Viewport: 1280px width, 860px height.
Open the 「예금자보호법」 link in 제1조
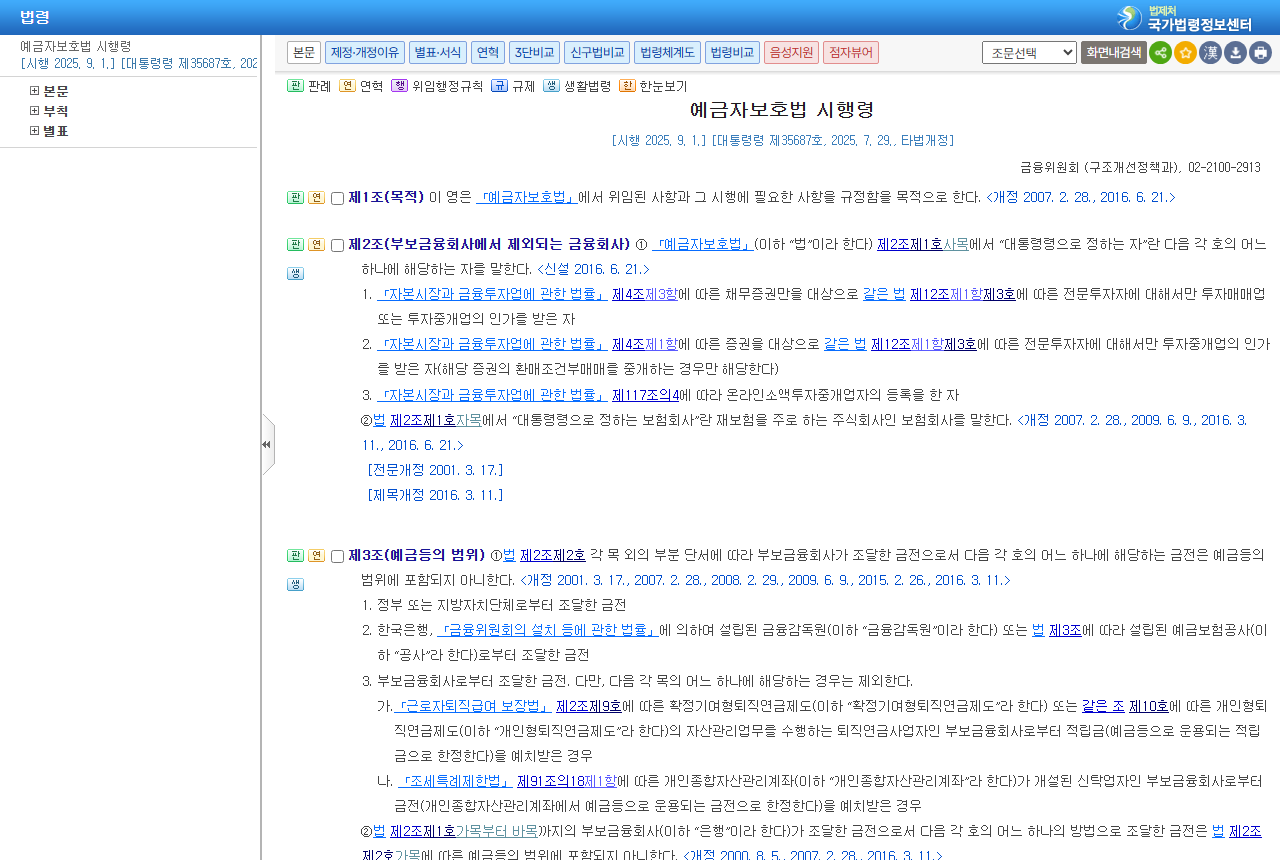(x=526, y=197)
